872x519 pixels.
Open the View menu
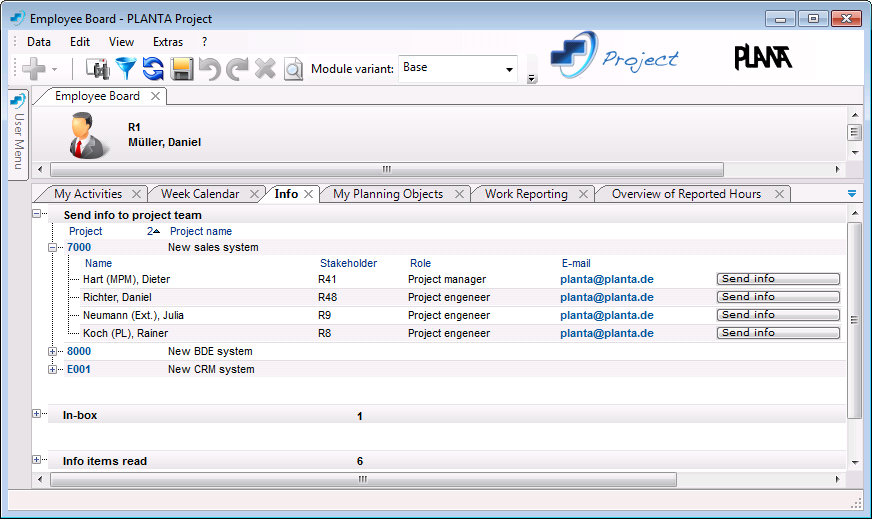click(121, 42)
